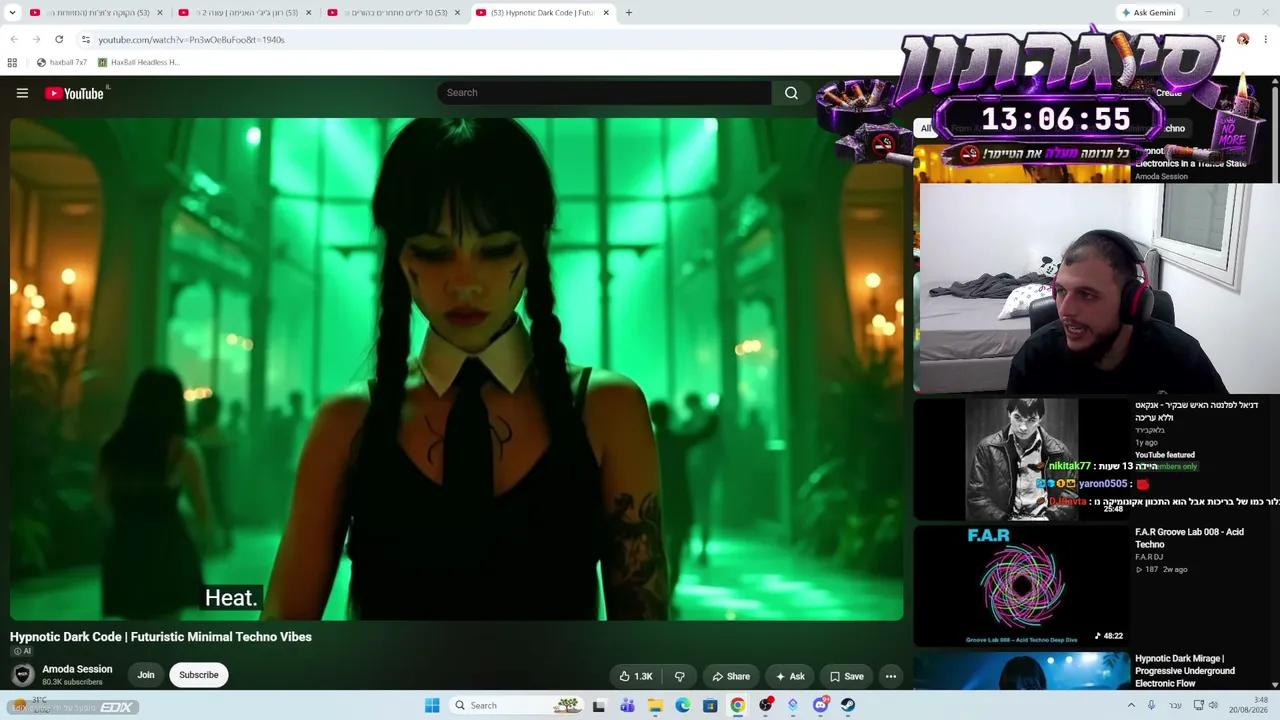Select the address bar URL
Viewport: 1280px width, 720px height.
(191, 40)
